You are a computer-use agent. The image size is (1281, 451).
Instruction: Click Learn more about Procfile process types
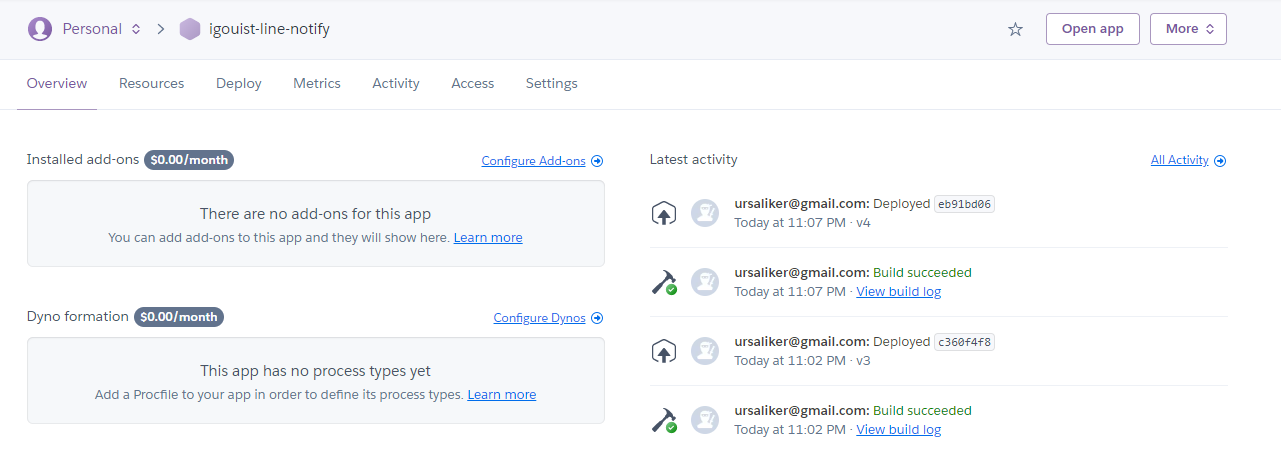[501, 394]
